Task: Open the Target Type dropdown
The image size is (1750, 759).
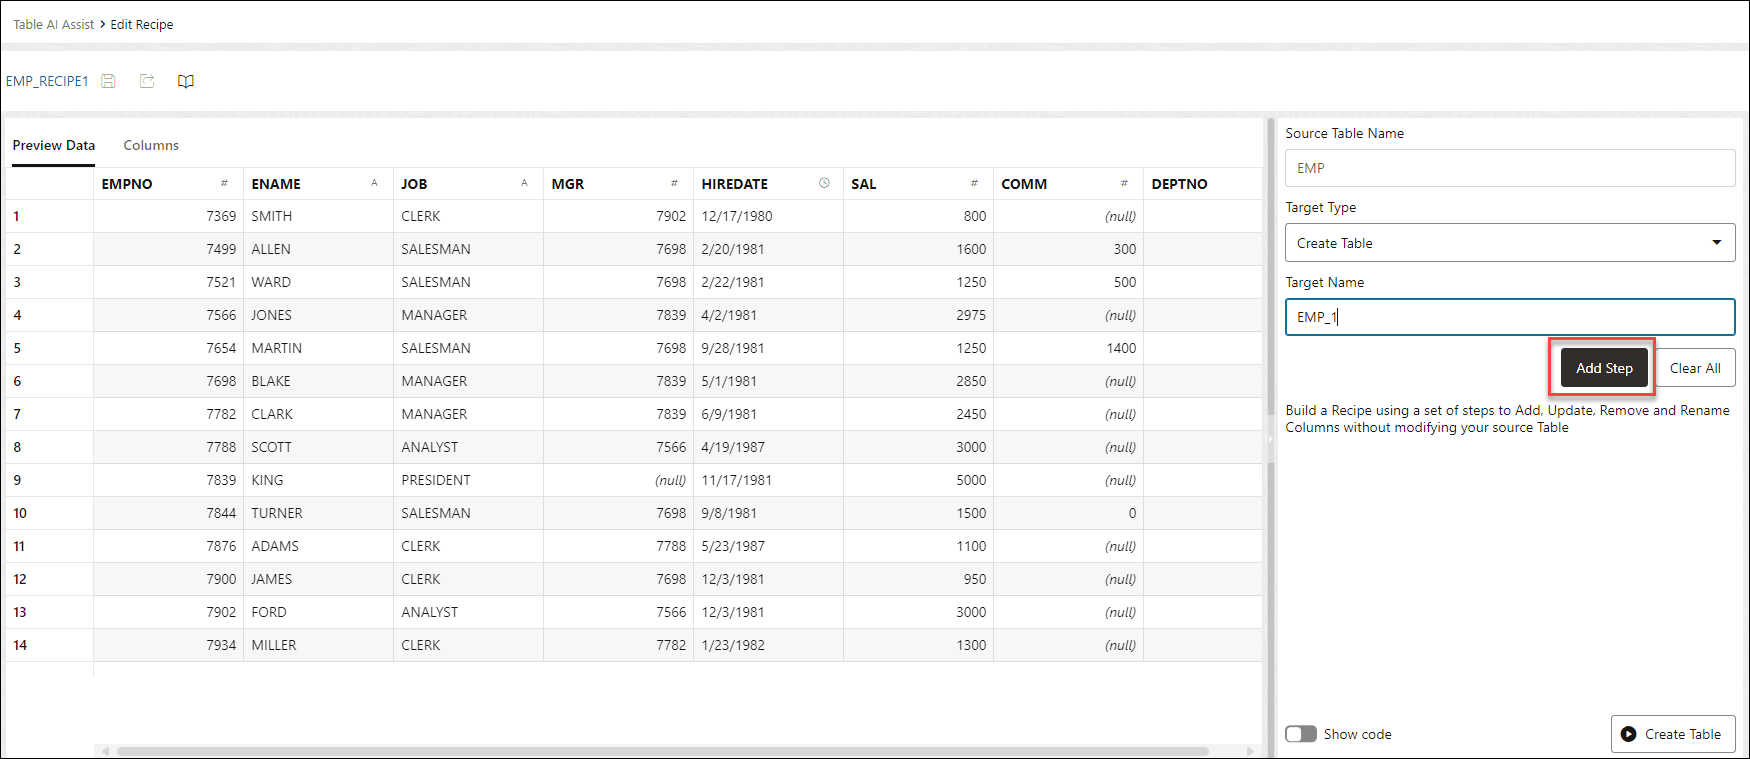Action: pyautogui.click(x=1508, y=243)
